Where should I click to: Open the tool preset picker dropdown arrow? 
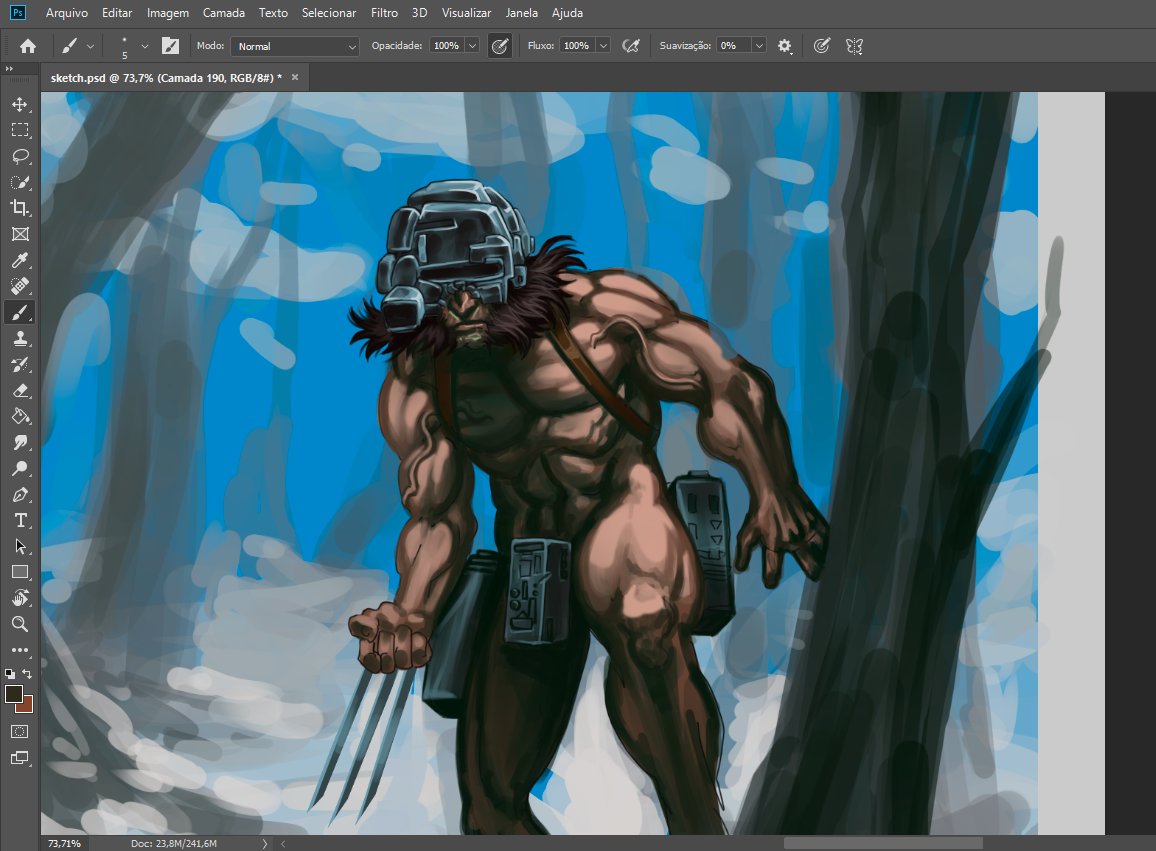90,46
